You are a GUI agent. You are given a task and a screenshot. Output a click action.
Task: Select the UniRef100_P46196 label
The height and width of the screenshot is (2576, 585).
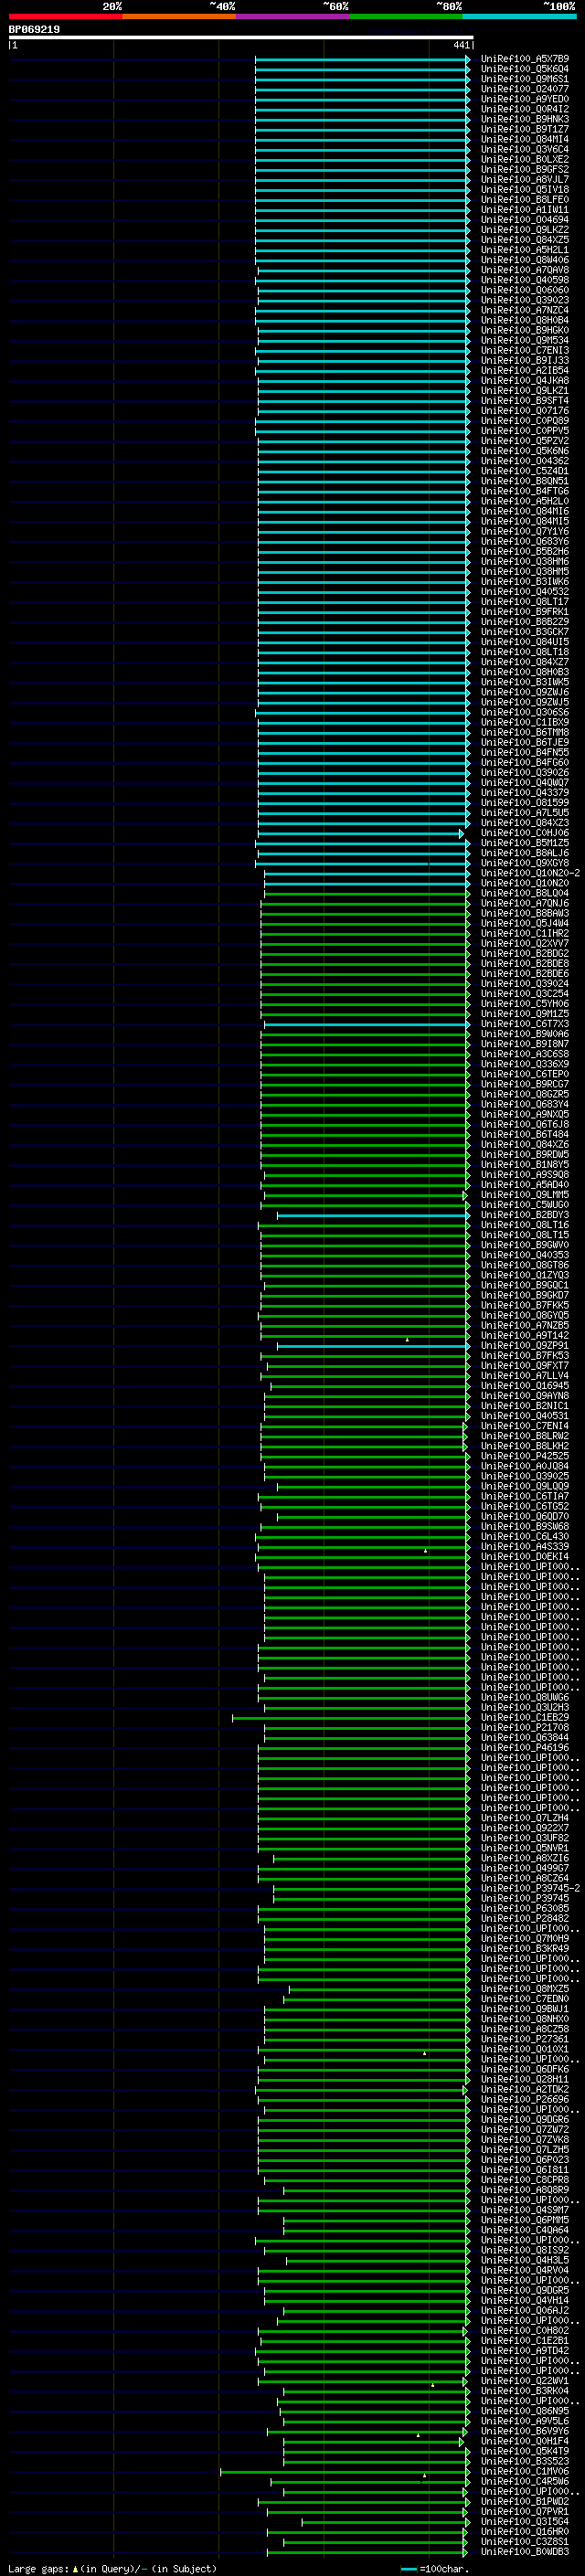524,1747
